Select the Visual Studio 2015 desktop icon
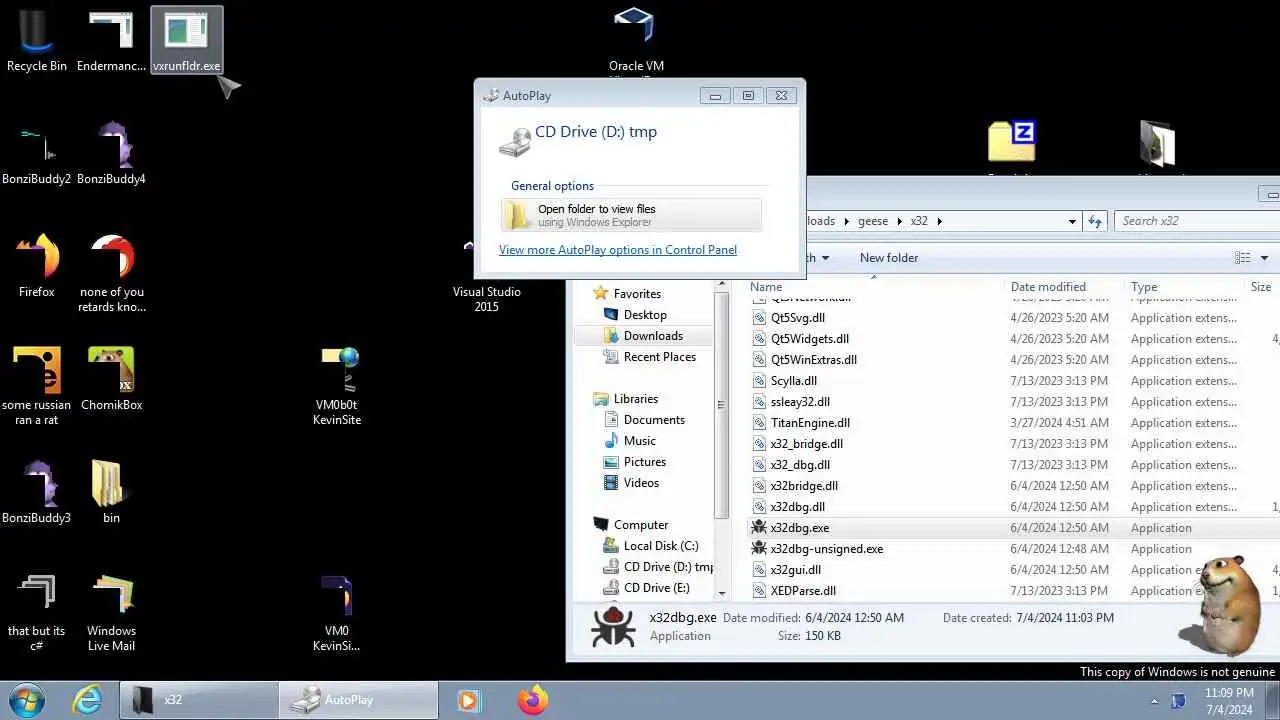The height and width of the screenshot is (720, 1280). (487, 275)
